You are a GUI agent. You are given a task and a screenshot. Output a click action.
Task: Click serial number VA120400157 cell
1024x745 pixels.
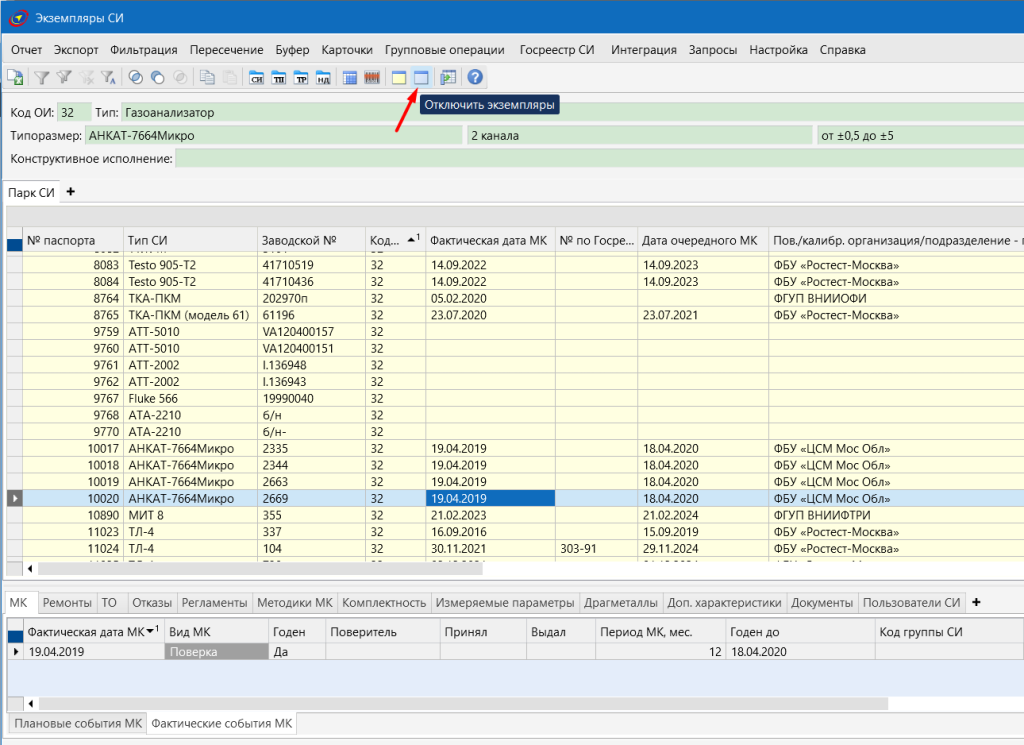(x=311, y=332)
